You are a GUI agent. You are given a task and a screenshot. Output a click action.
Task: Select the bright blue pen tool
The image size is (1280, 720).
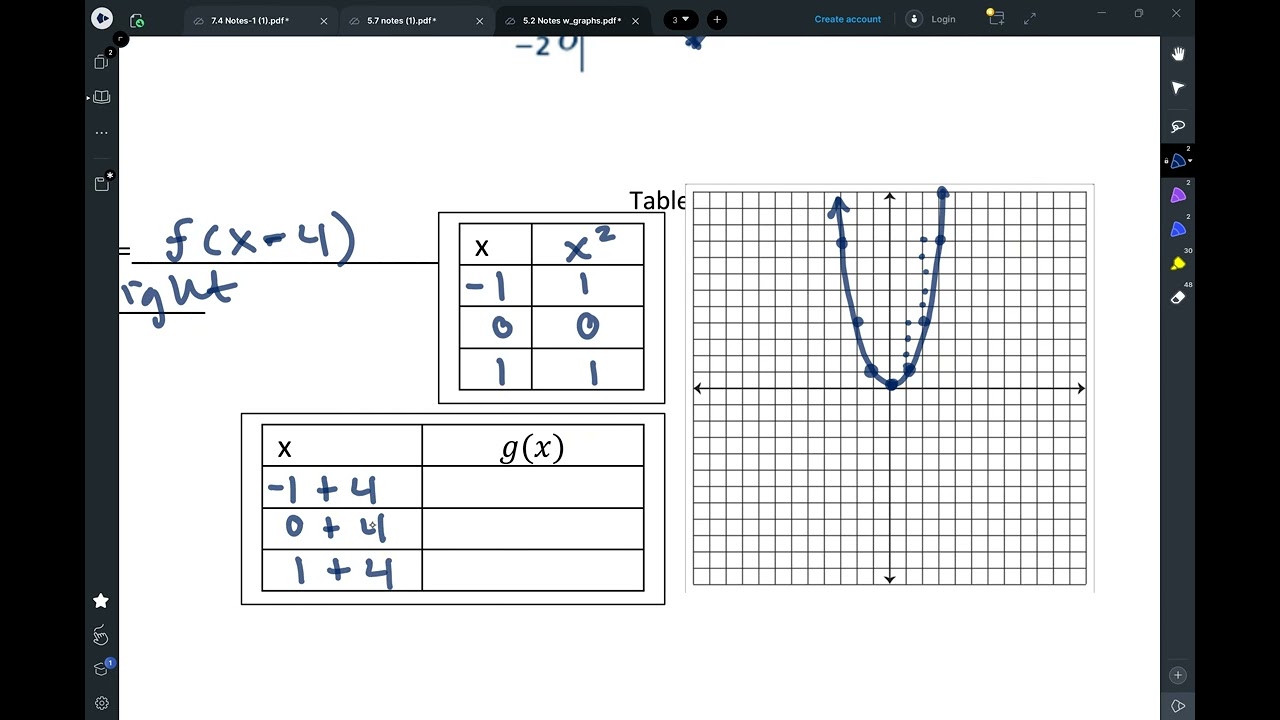[1178, 230]
